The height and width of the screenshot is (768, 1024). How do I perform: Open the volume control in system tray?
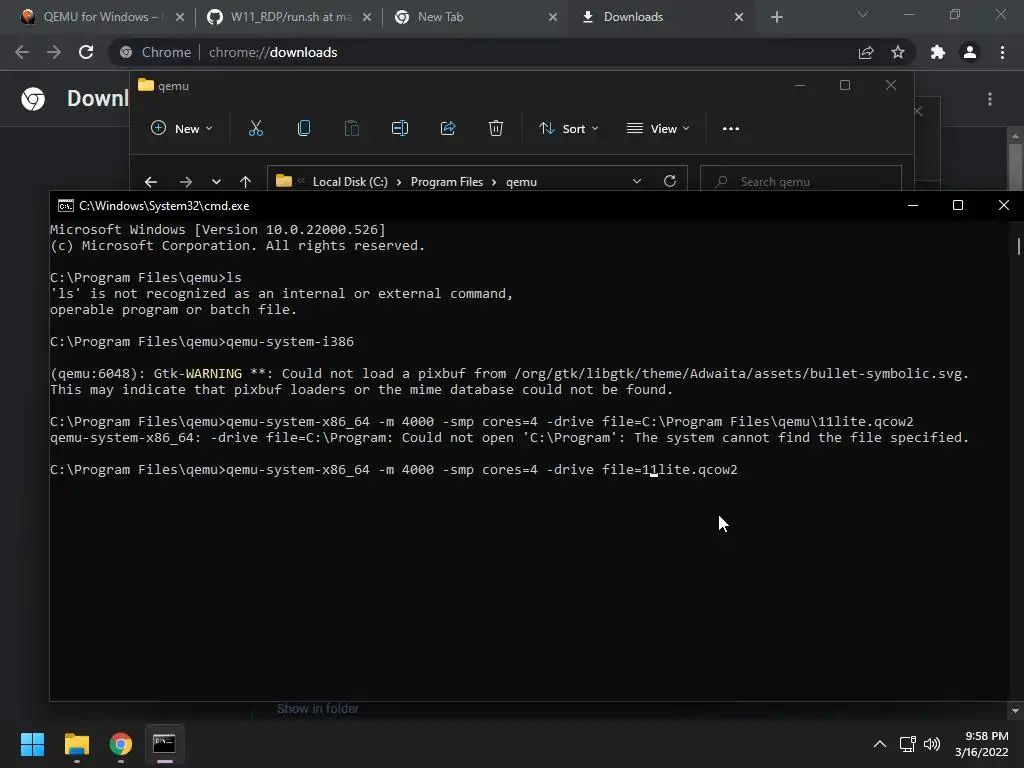click(x=932, y=744)
